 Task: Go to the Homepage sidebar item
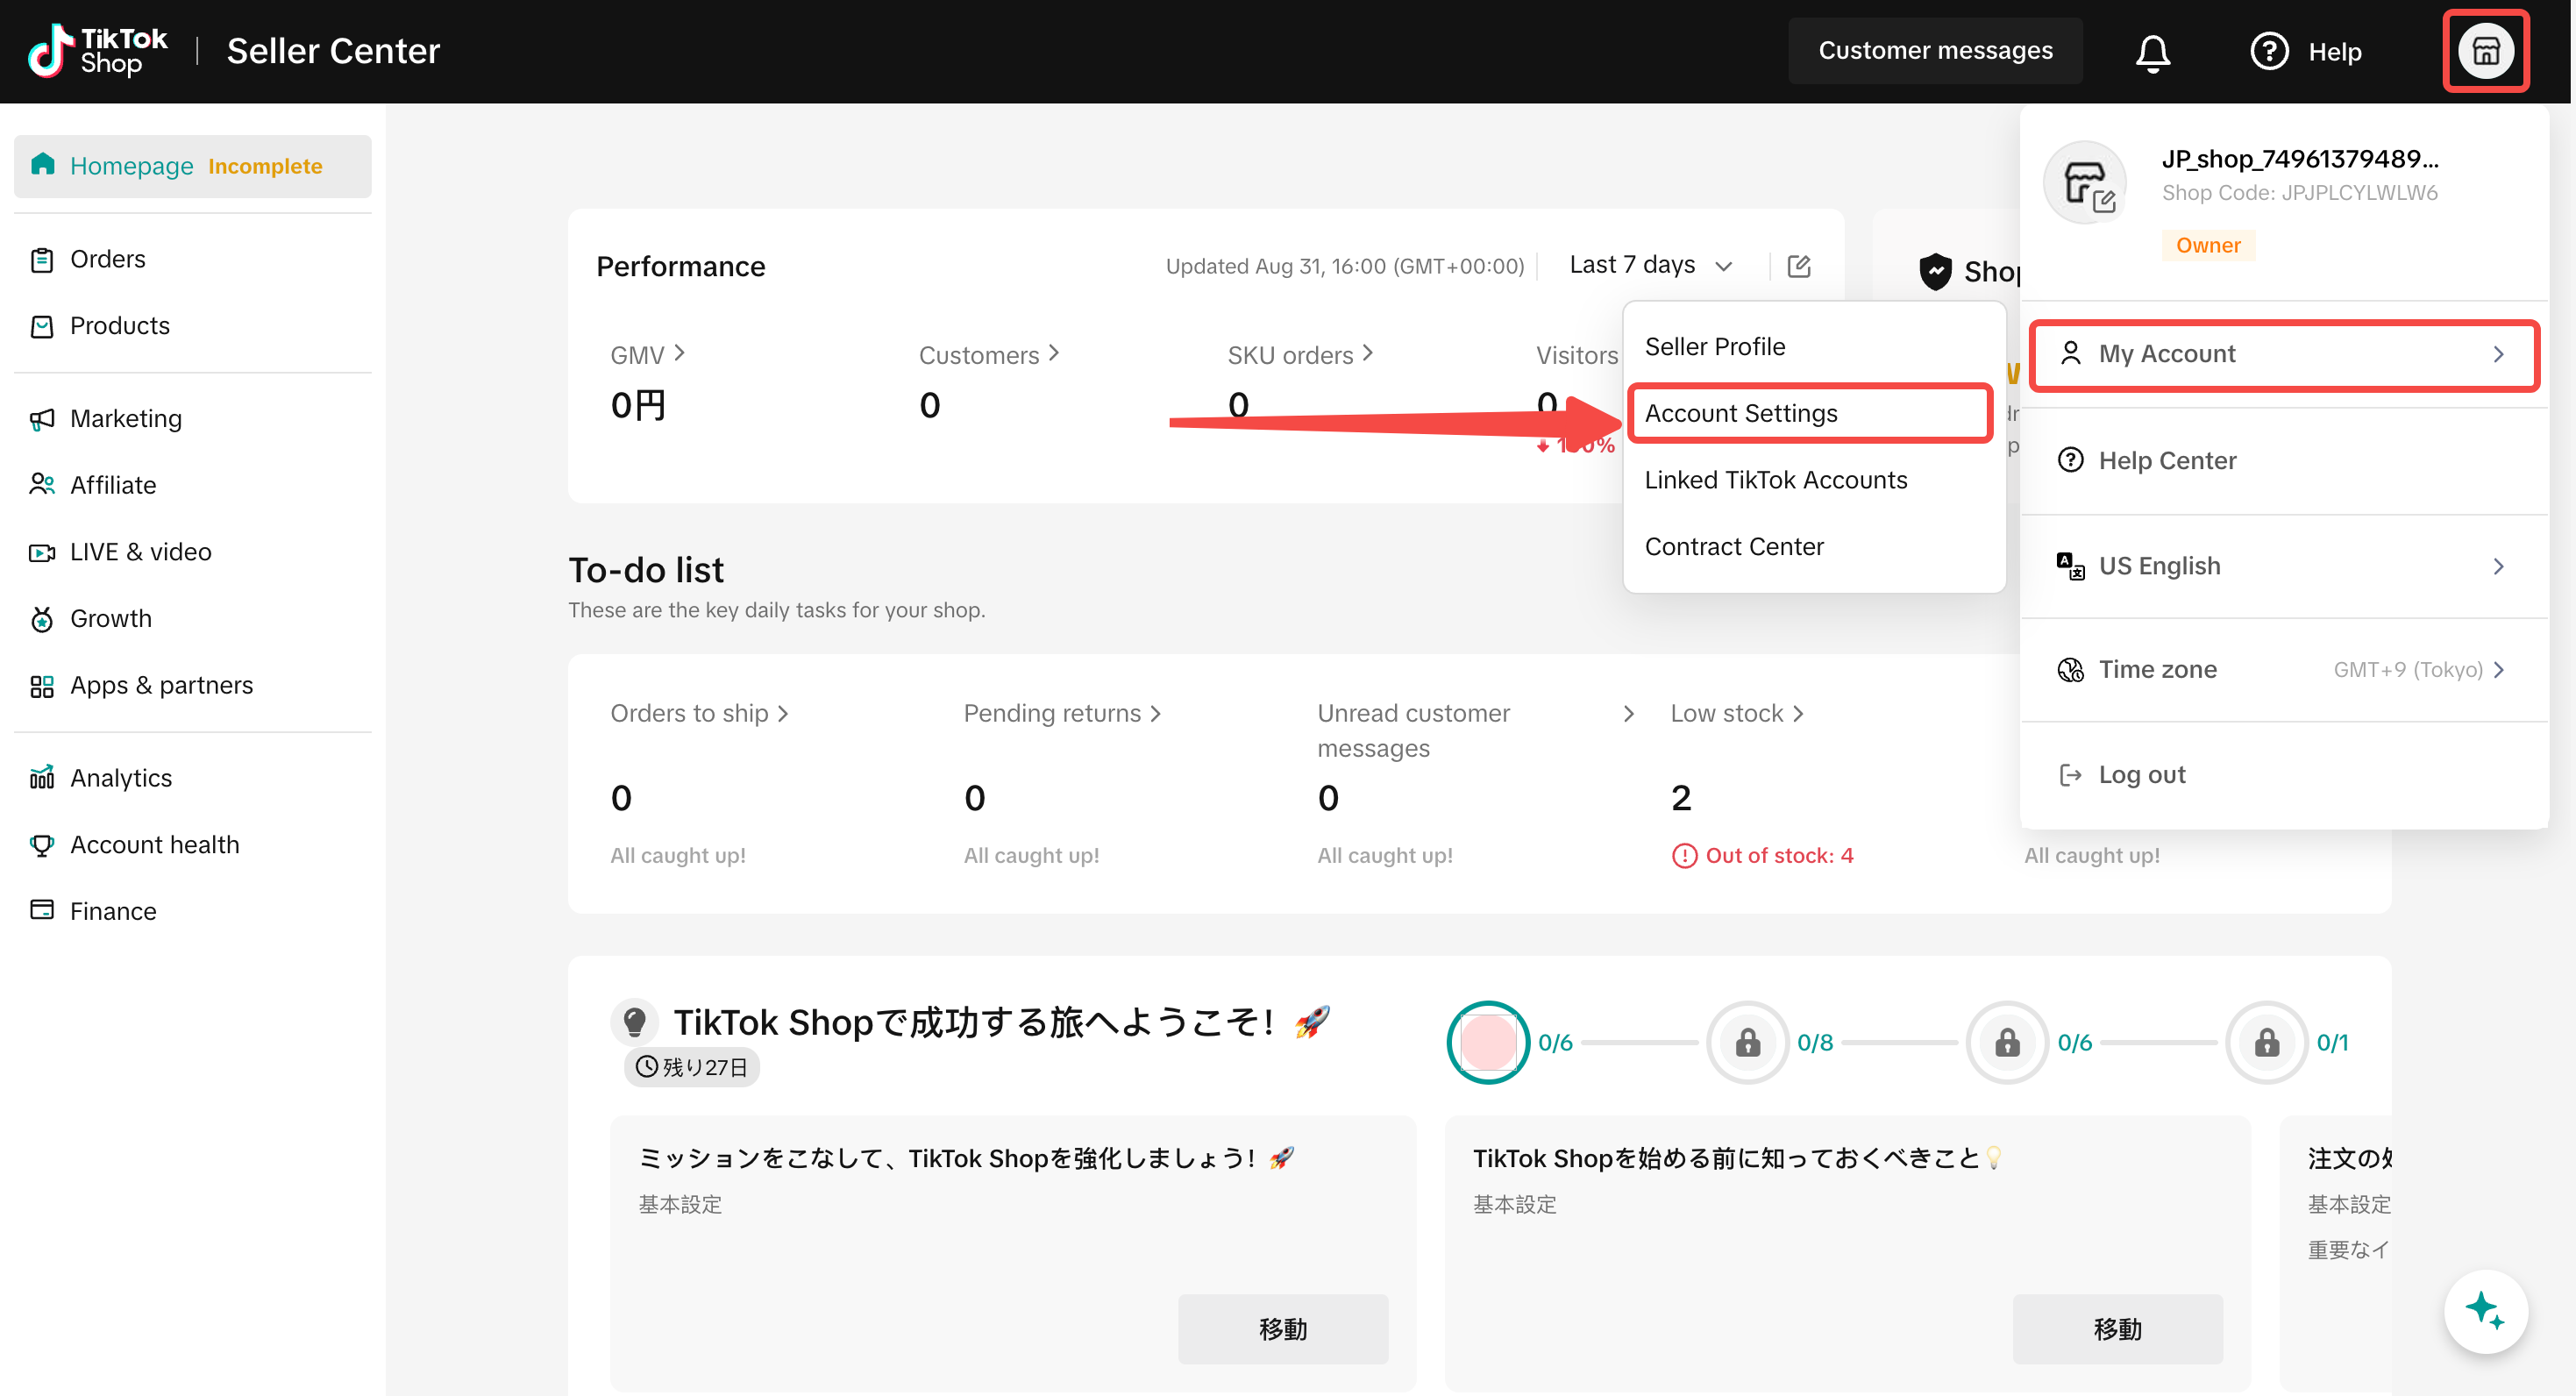click(x=193, y=165)
